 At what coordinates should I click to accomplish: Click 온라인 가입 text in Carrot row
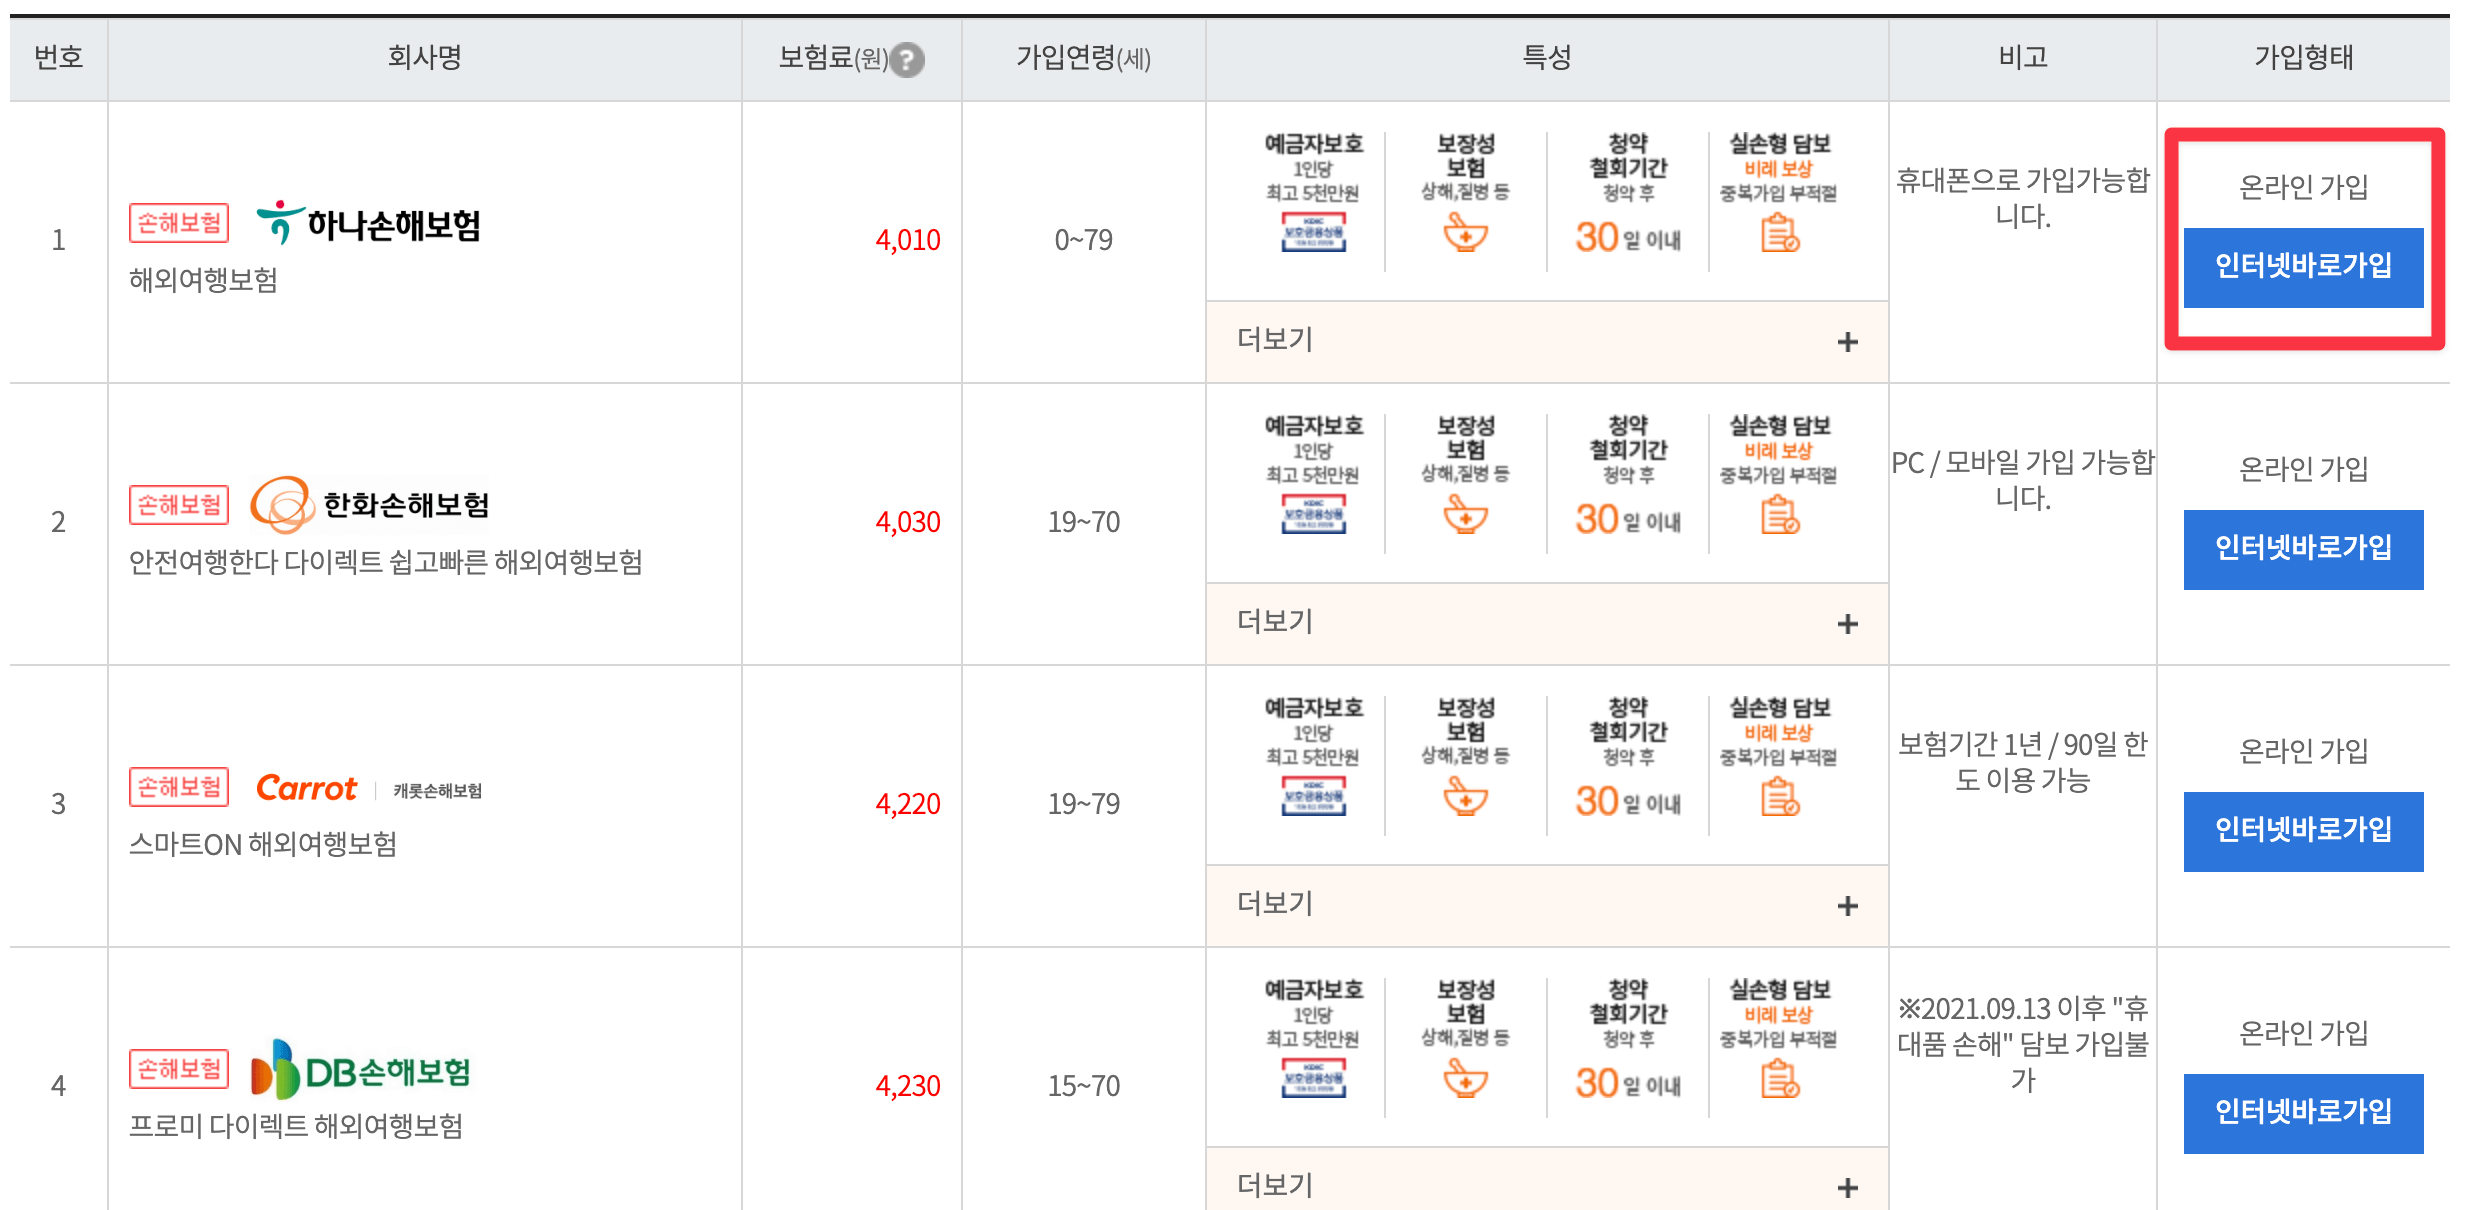coord(2303,751)
